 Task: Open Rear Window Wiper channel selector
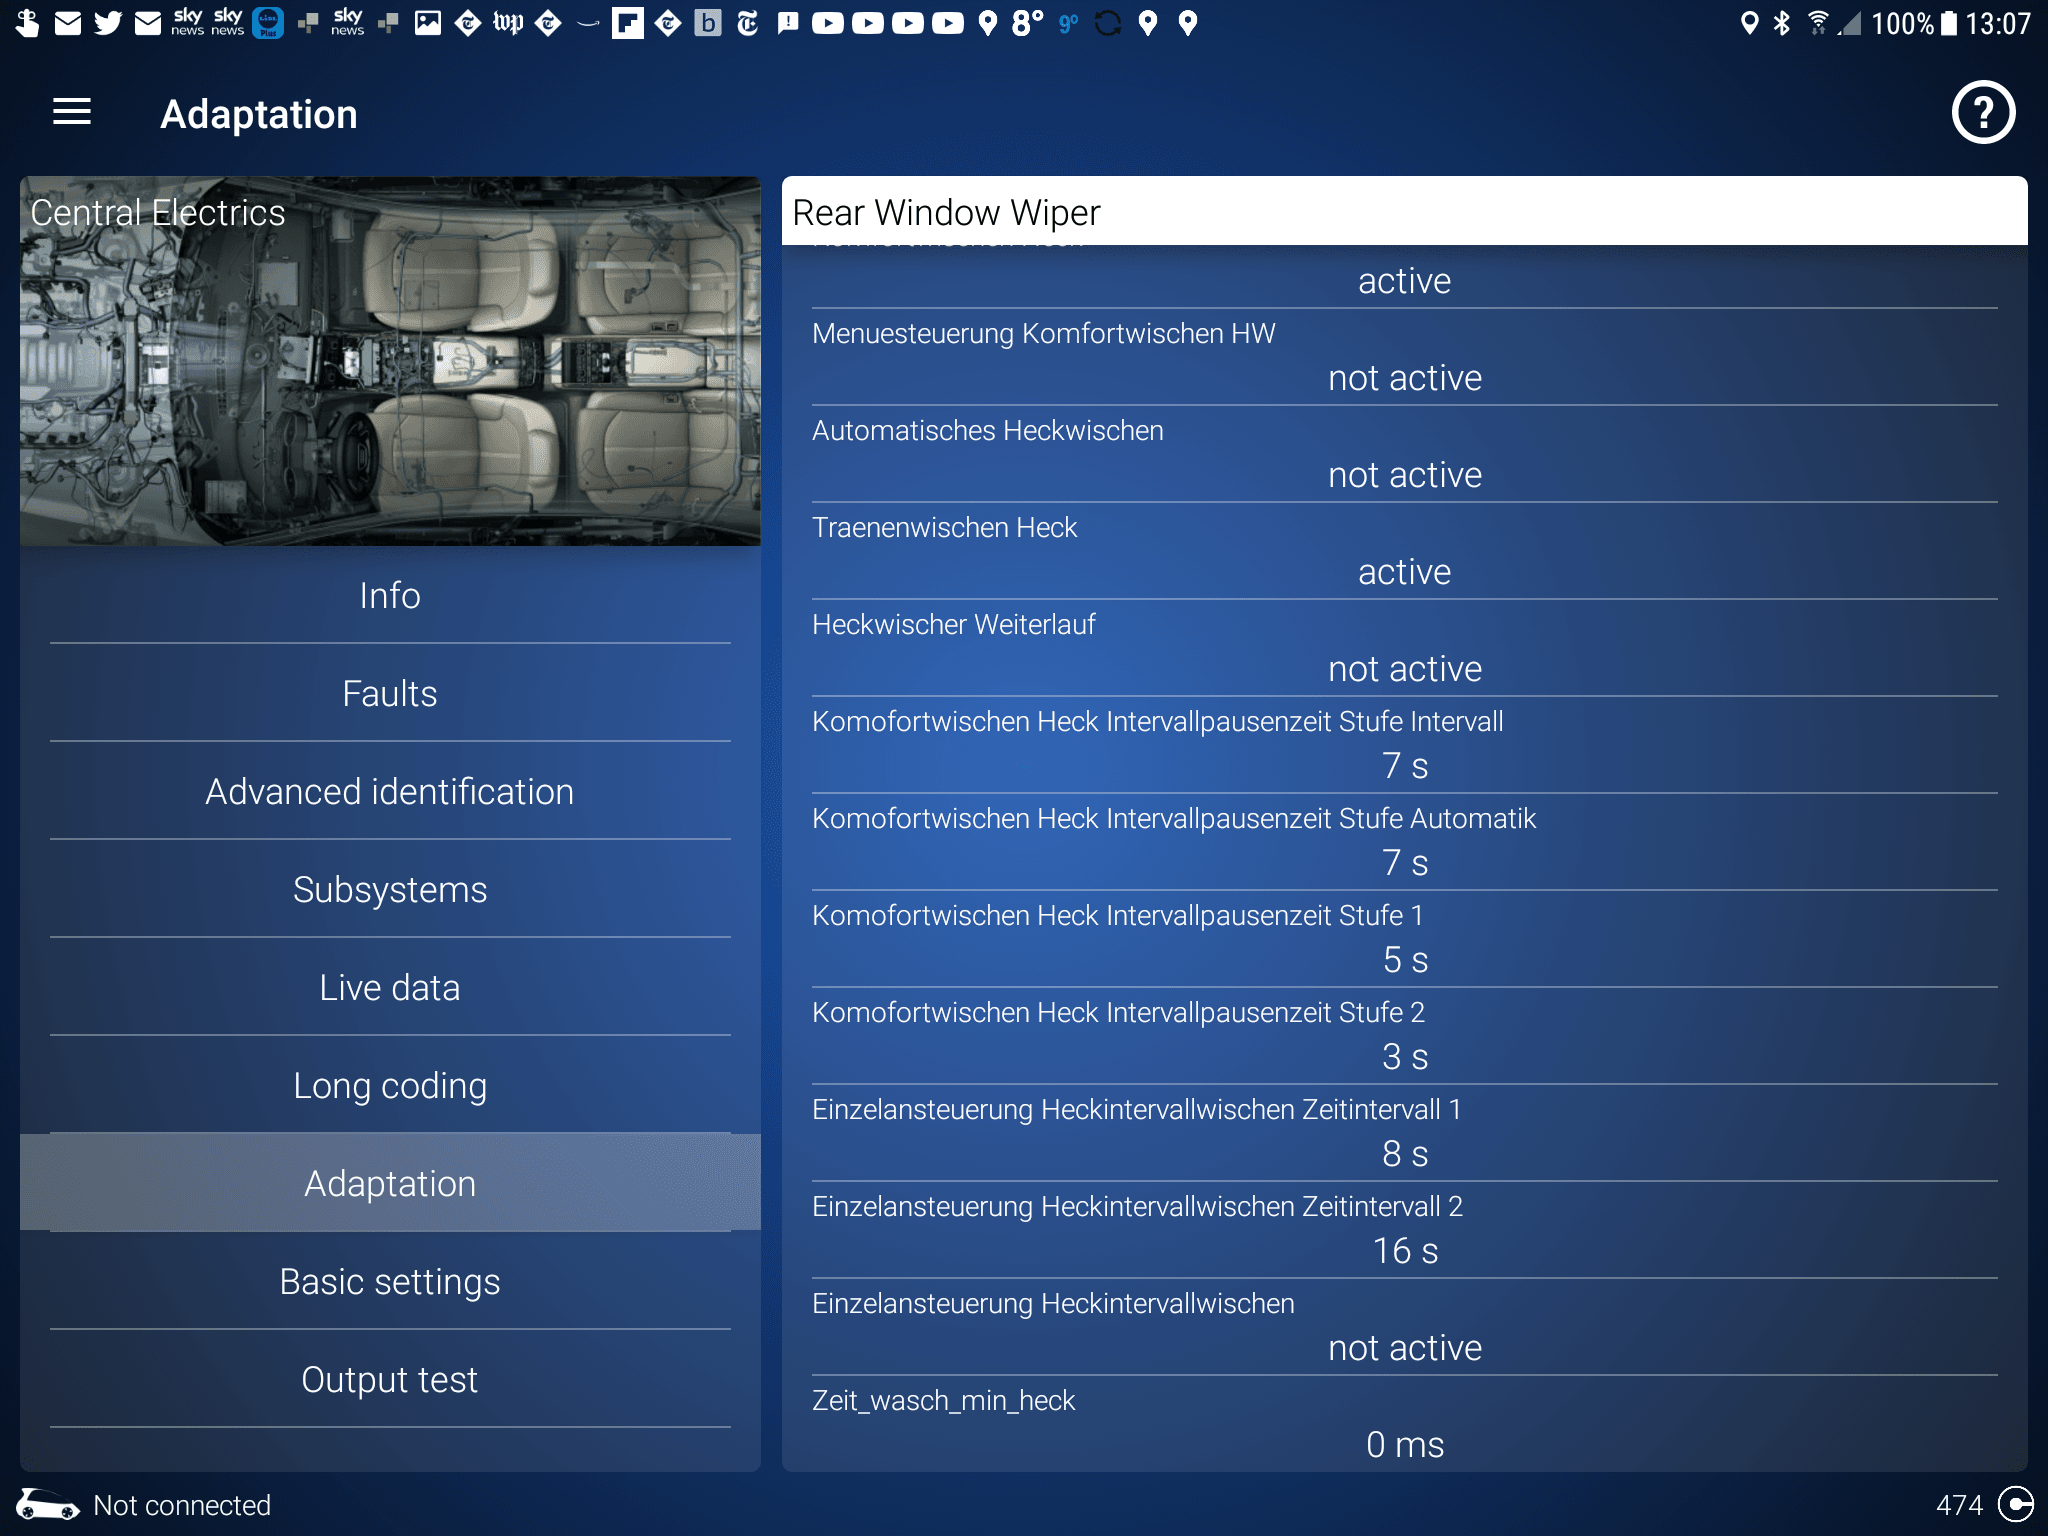click(x=1404, y=212)
